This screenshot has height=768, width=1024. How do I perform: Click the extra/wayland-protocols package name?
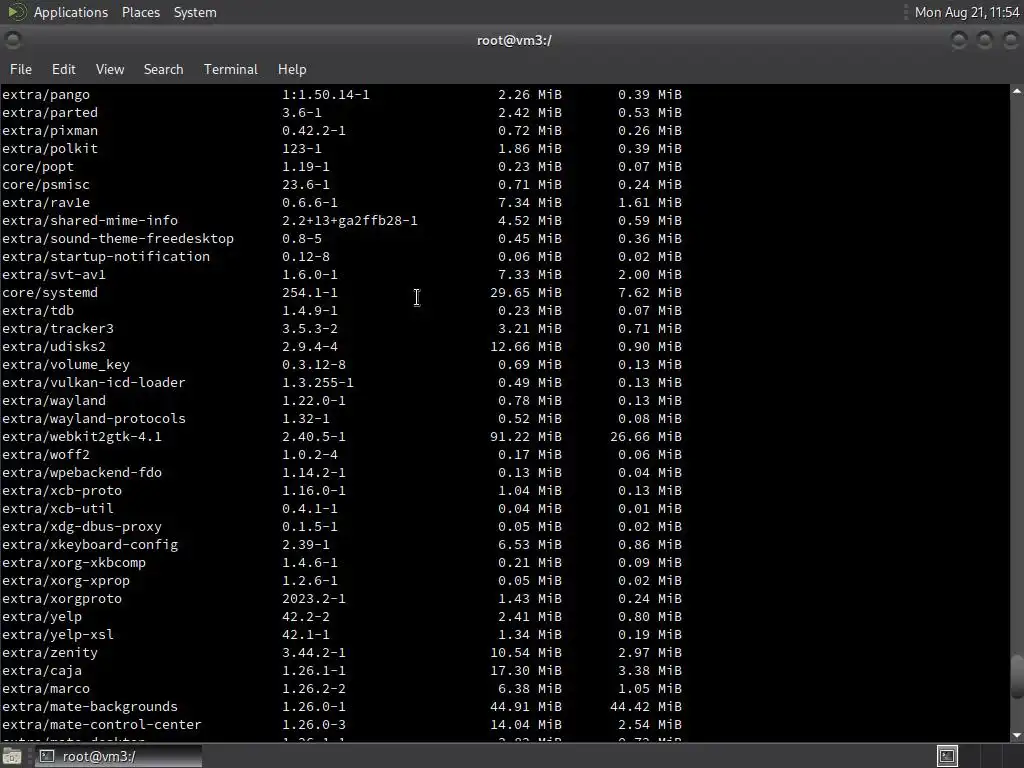tap(94, 419)
